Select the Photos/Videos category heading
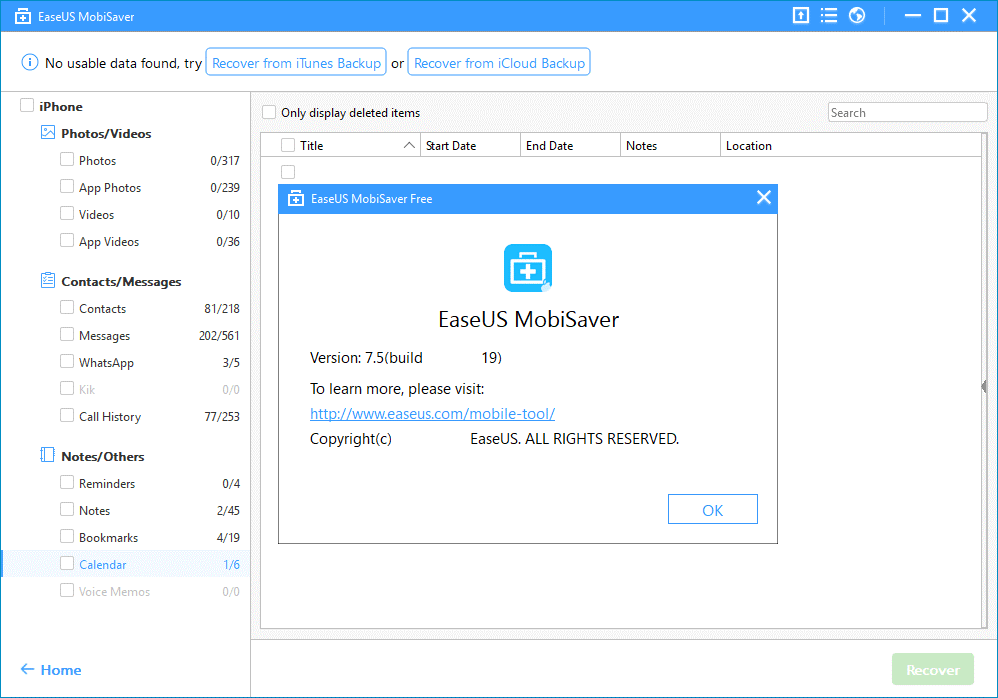The height and width of the screenshot is (698, 998). coord(106,134)
